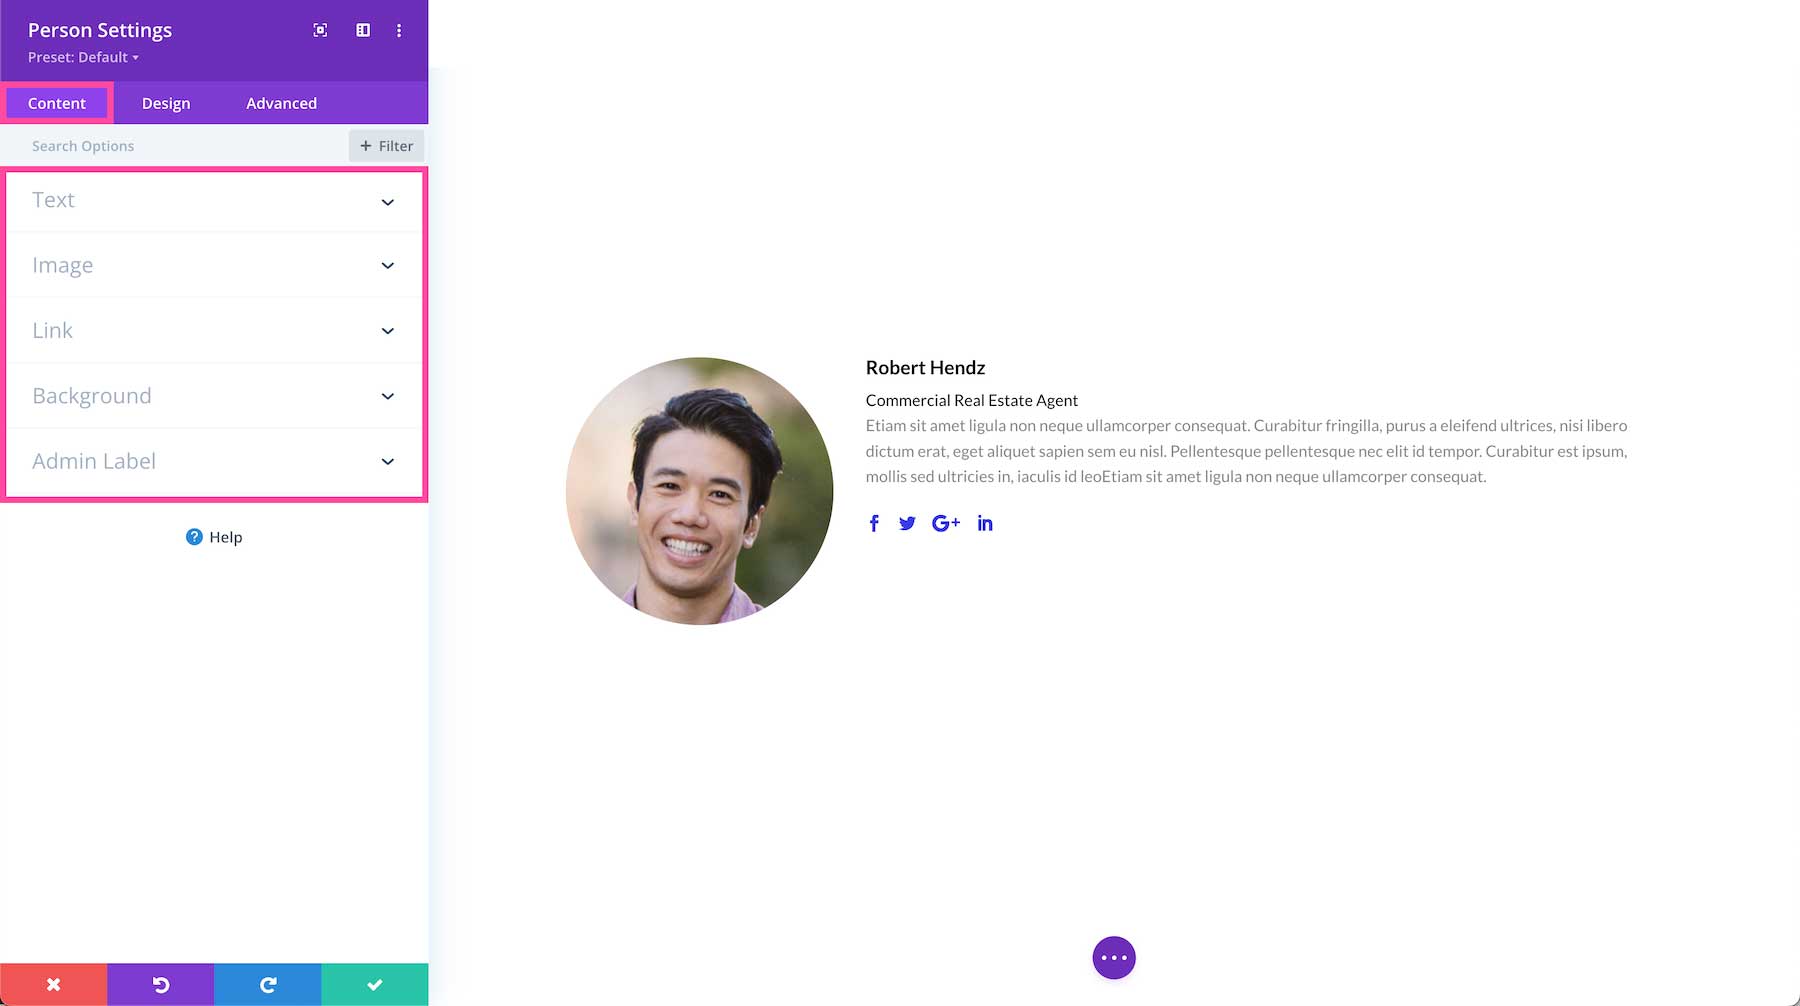Expand the Image section

point(213,265)
